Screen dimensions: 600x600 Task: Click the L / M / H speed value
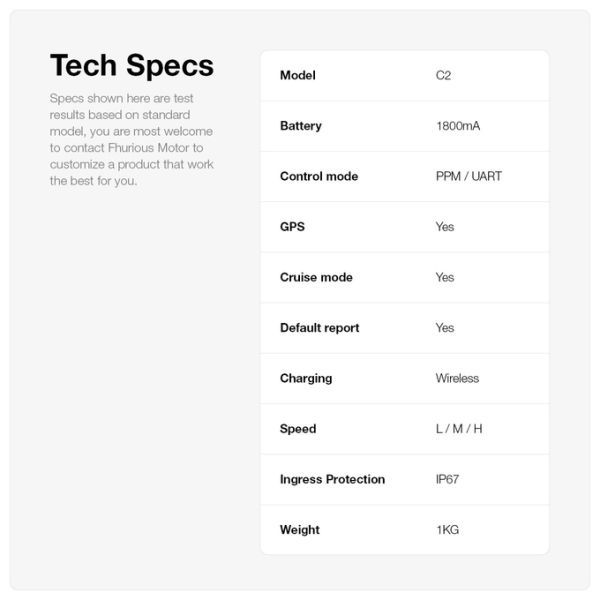click(x=459, y=428)
